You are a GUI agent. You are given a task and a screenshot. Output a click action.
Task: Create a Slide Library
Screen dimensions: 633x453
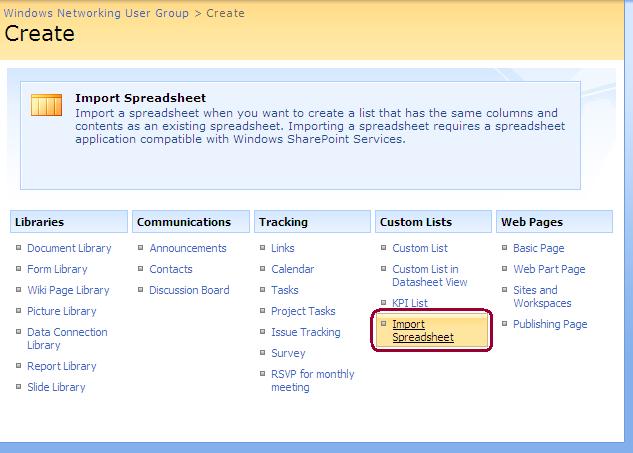click(56, 387)
